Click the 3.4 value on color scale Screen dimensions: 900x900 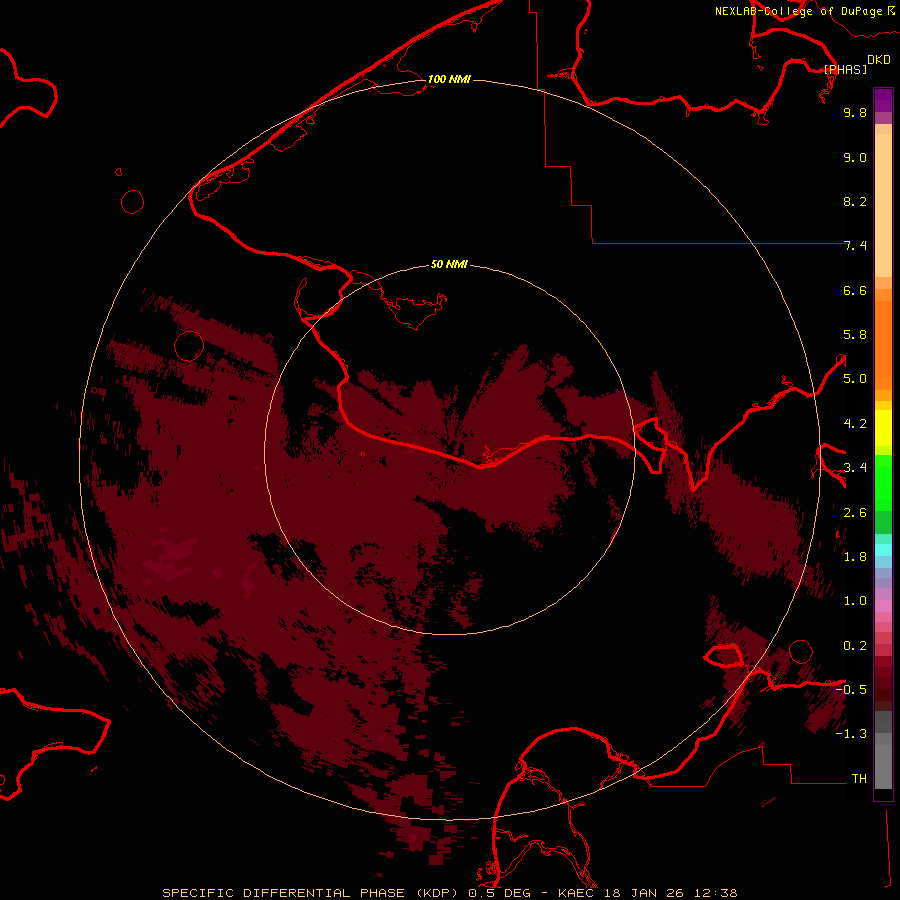click(x=855, y=468)
